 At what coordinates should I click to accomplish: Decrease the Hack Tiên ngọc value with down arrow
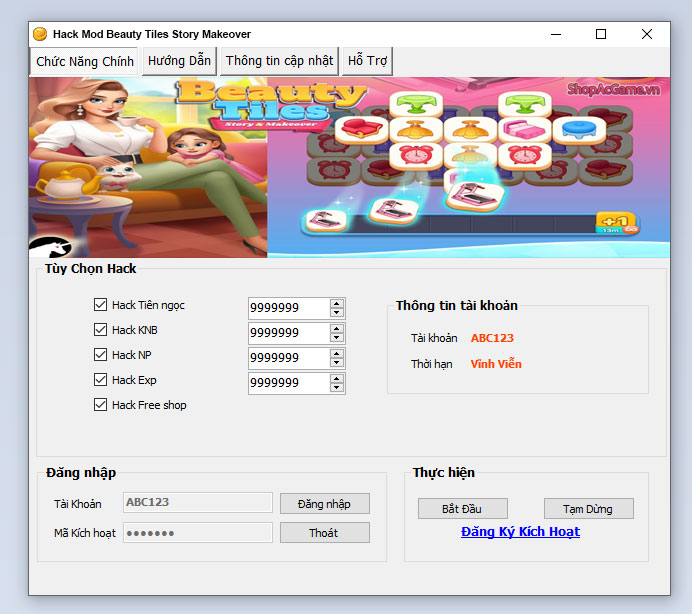click(337, 312)
